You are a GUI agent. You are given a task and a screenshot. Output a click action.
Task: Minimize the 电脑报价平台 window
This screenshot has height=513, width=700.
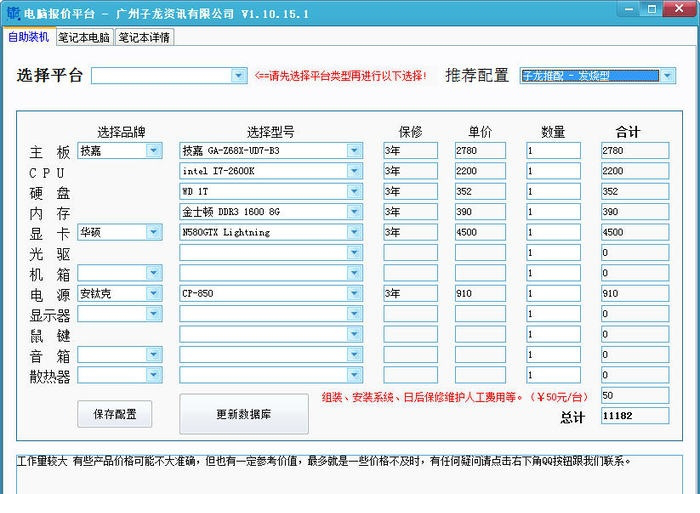629,9
